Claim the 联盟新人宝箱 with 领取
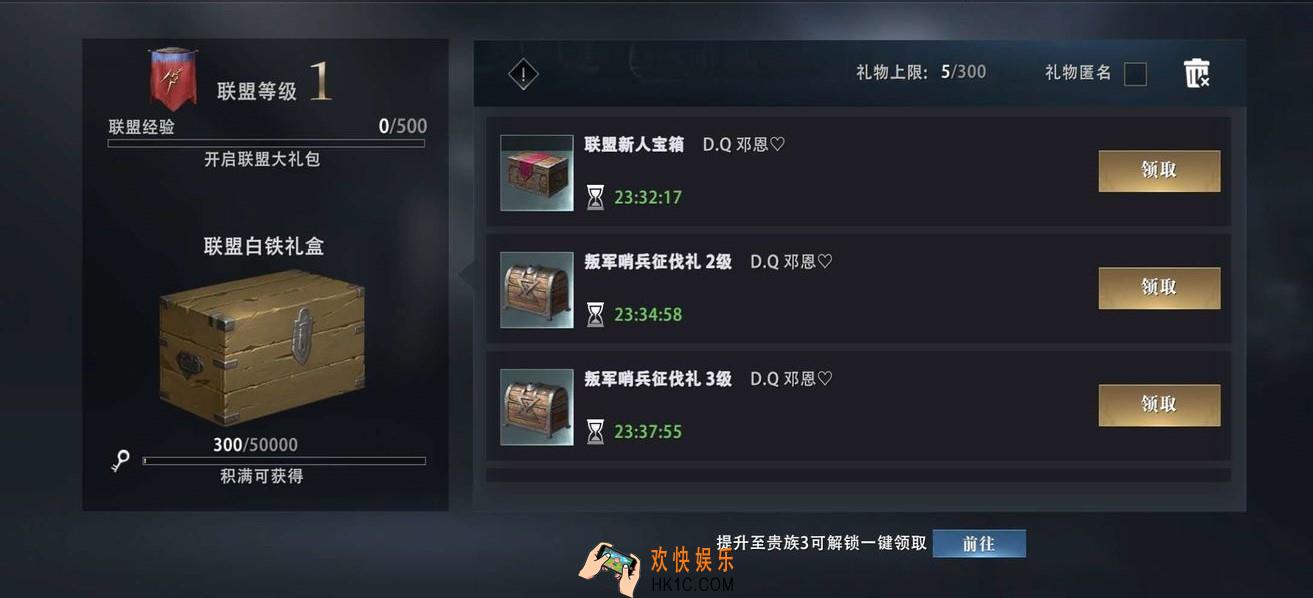This screenshot has width=1313, height=598. [x=1159, y=171]
